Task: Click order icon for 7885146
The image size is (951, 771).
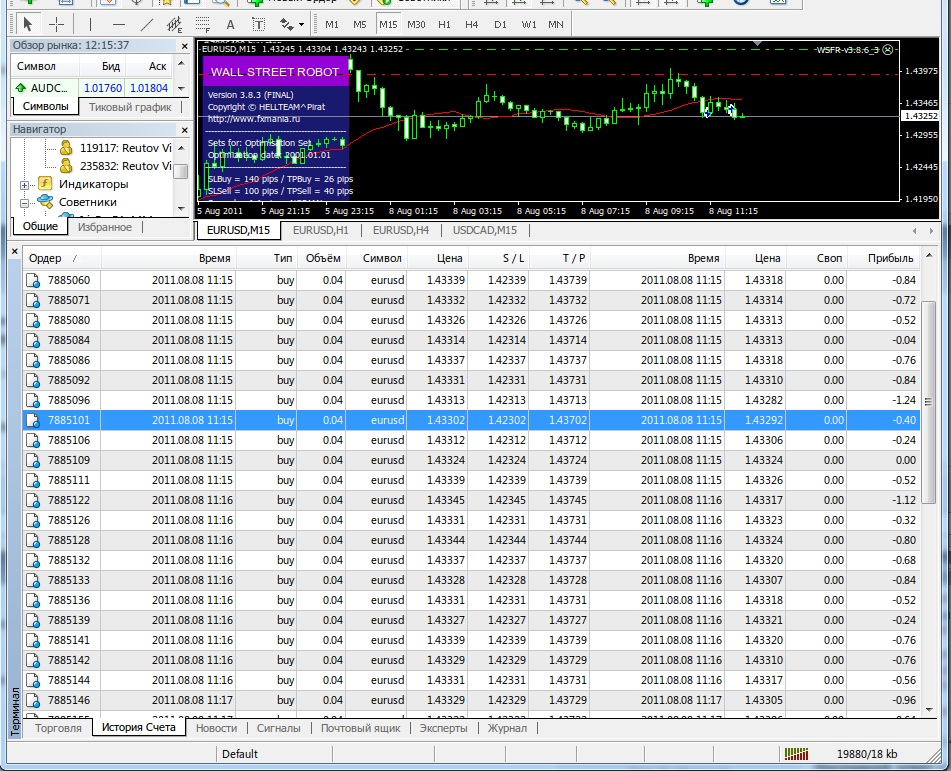Action: 33,701
